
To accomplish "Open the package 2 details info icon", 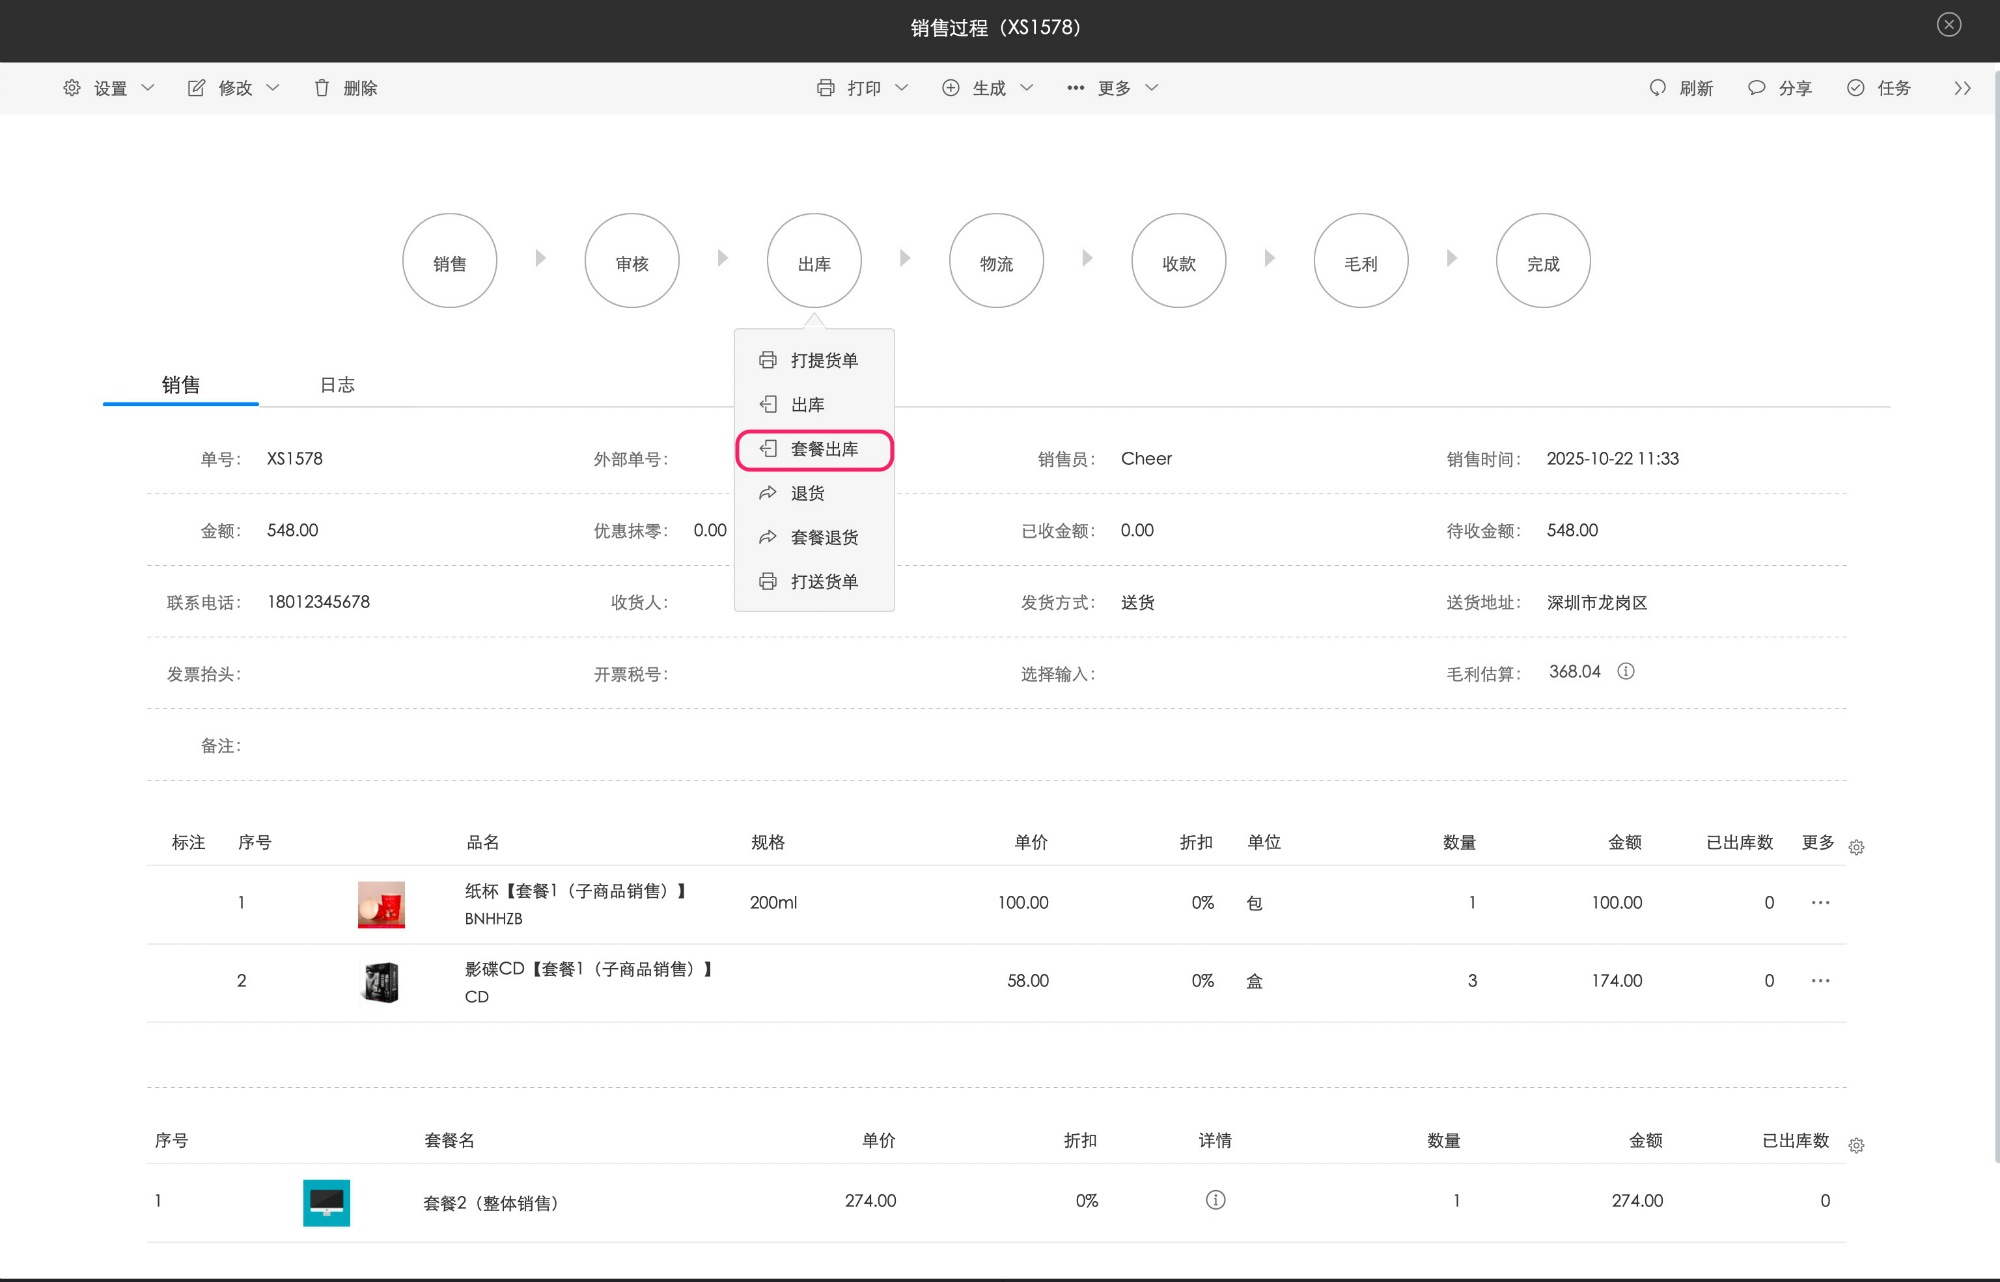I will [x=1215, y=1200].
